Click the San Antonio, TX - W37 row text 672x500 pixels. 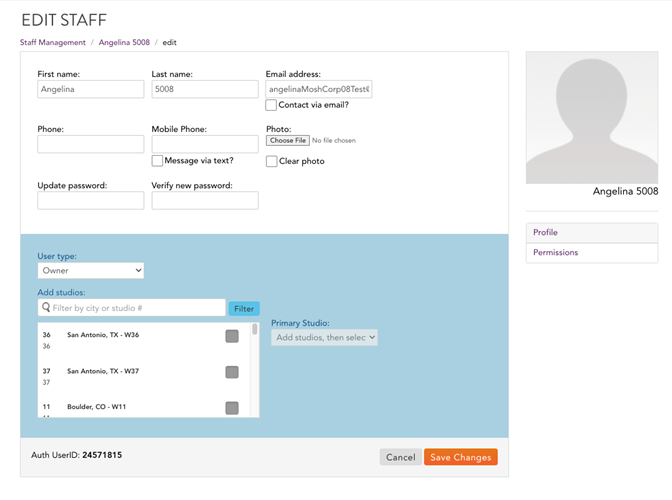click(103, 371)
